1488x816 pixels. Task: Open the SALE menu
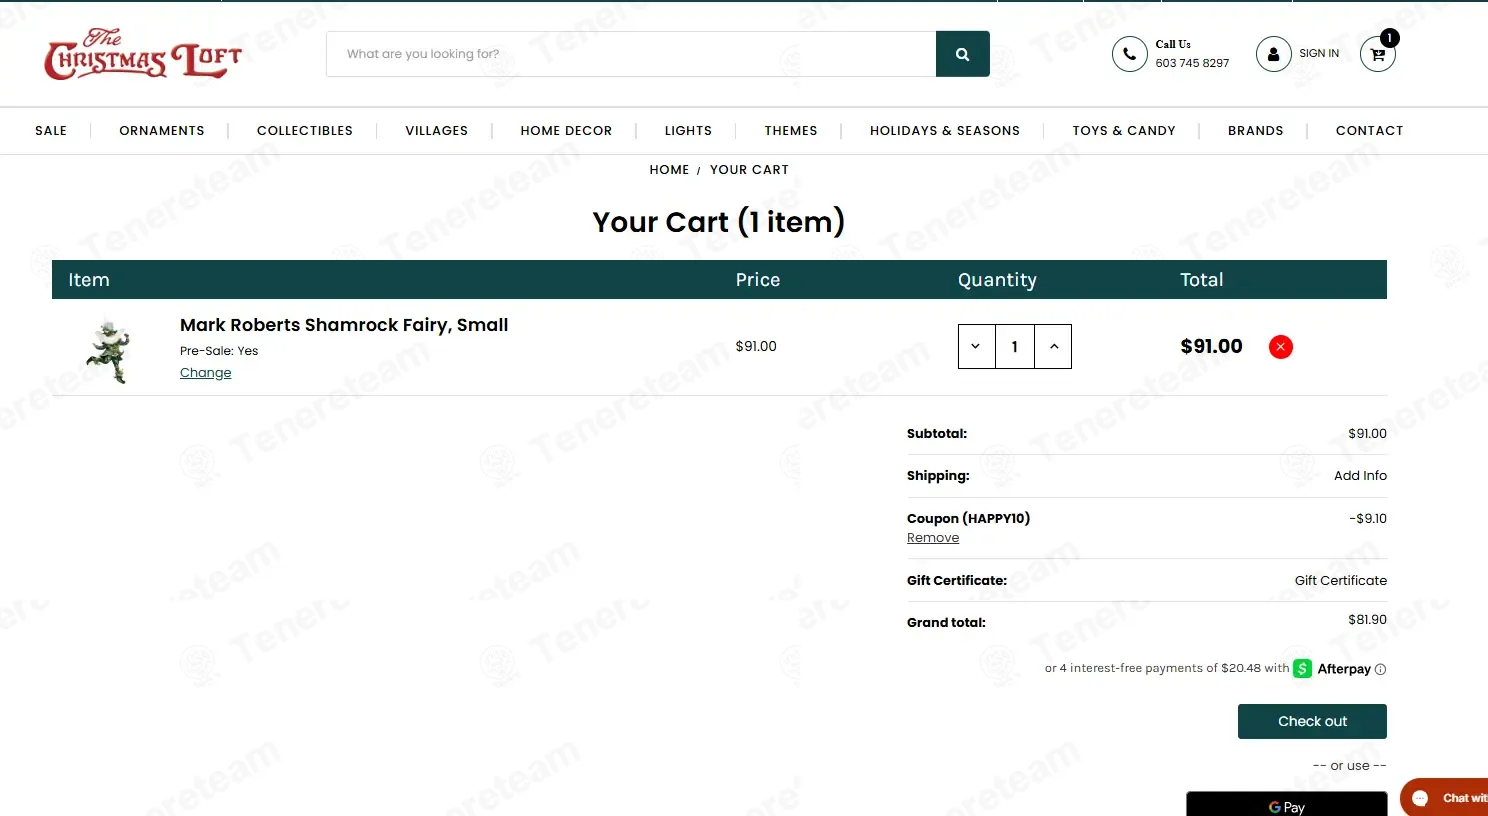point(51,131)
